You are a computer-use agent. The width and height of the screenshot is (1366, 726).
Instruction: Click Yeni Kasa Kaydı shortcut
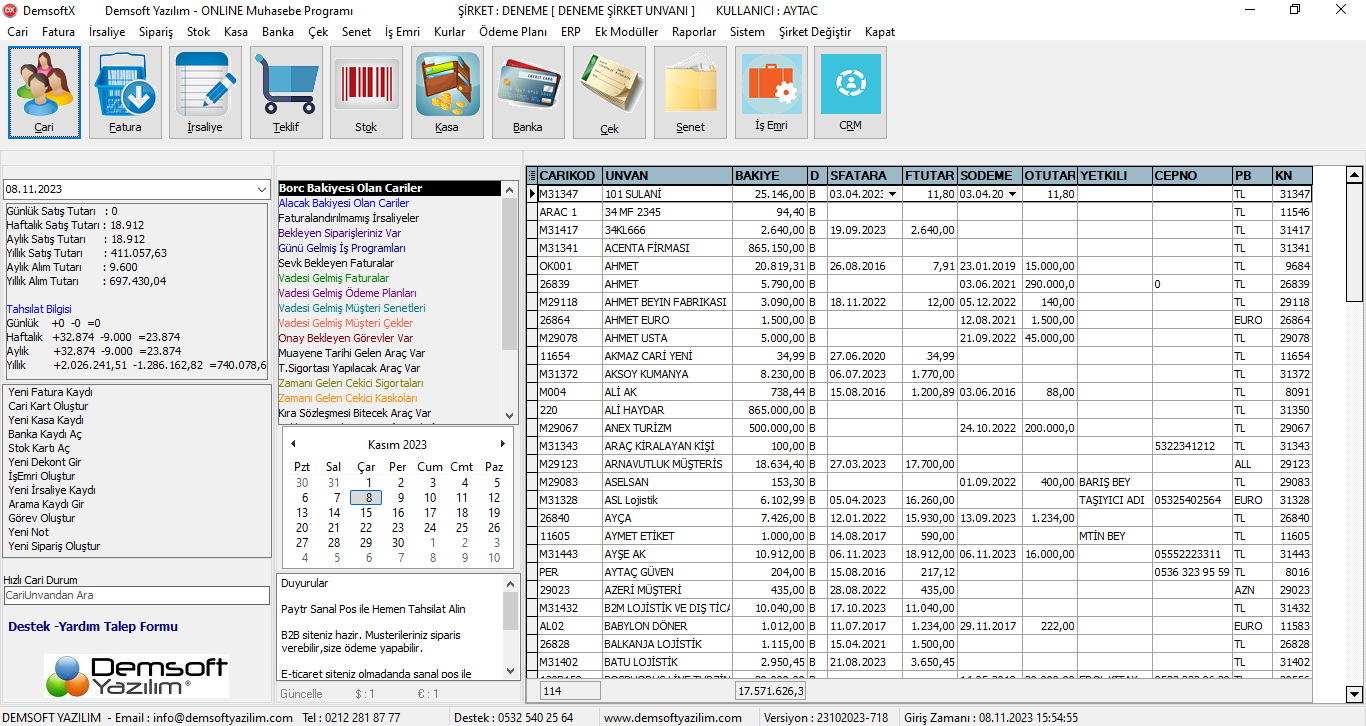pyautogui.click(x=46, y=420)
